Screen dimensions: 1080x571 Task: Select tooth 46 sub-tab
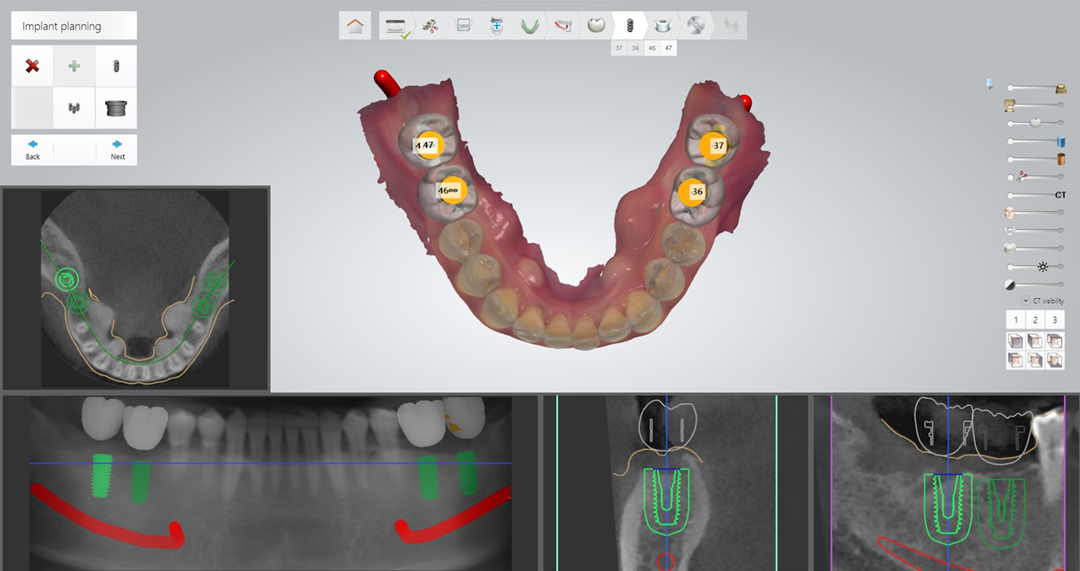tap(652, 48)
